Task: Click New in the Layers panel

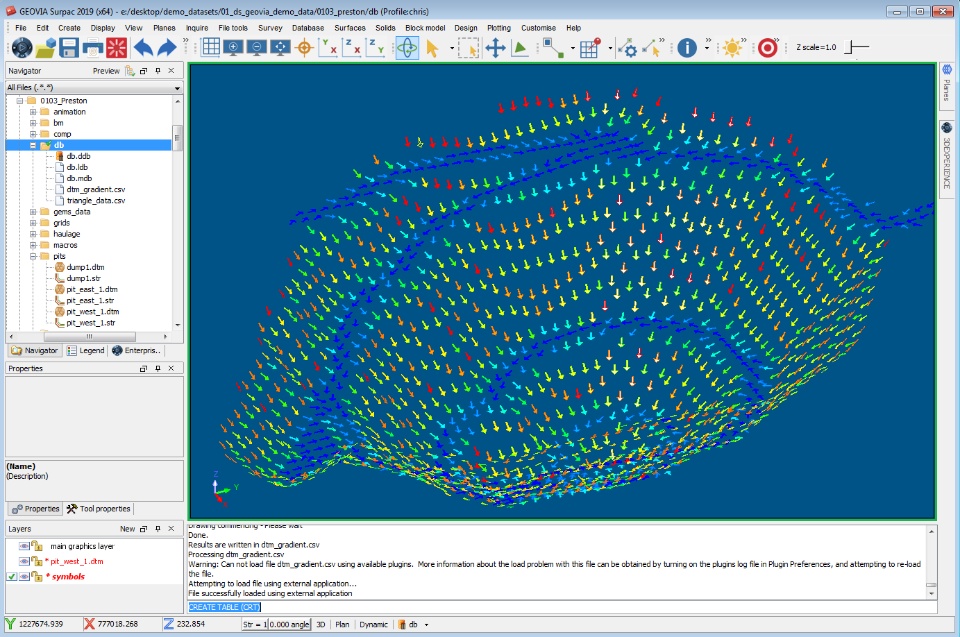Action: click(127, 529)
